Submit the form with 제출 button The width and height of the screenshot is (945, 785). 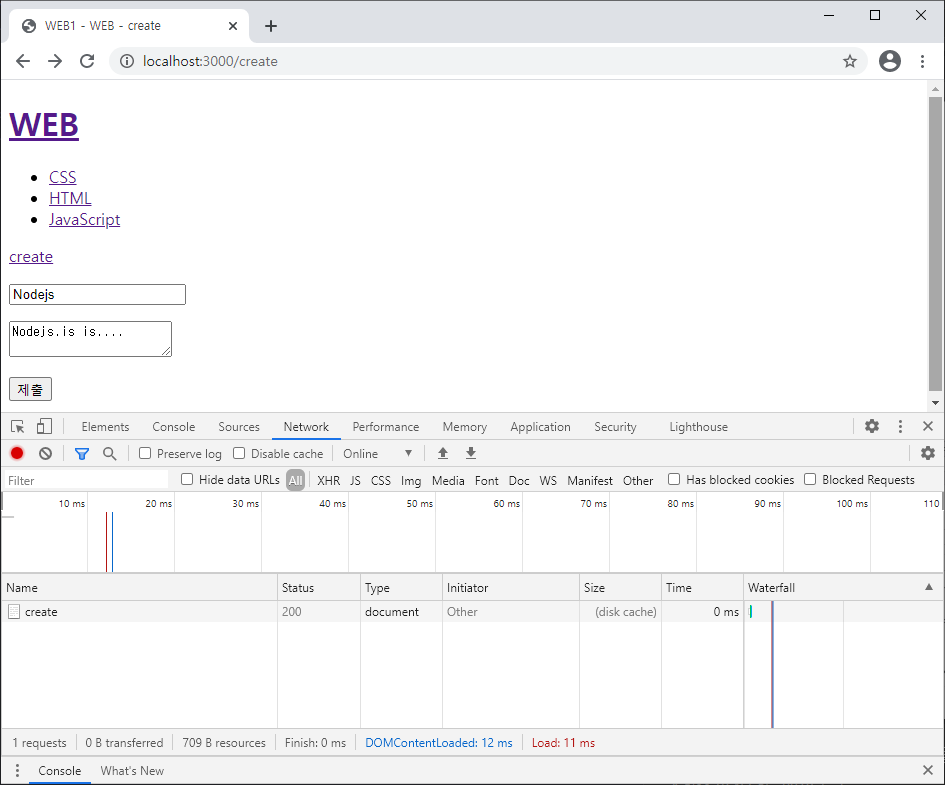(30, 389)
